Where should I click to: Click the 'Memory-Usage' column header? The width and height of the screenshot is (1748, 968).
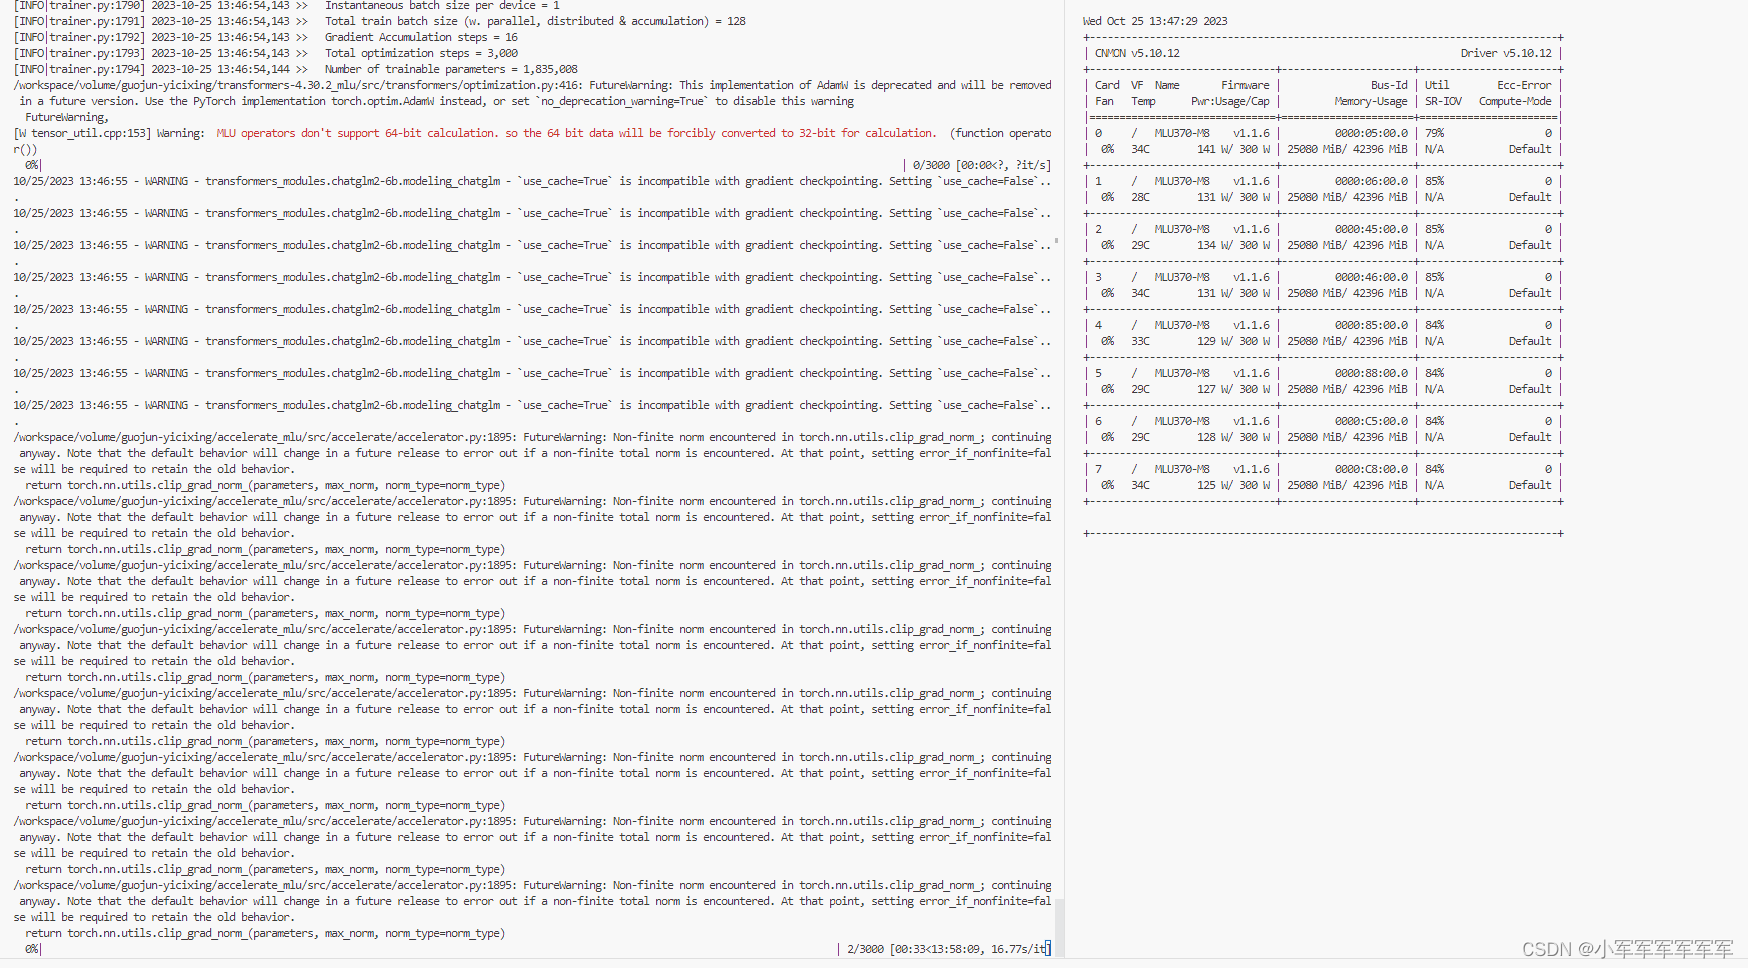(1371, 101)
